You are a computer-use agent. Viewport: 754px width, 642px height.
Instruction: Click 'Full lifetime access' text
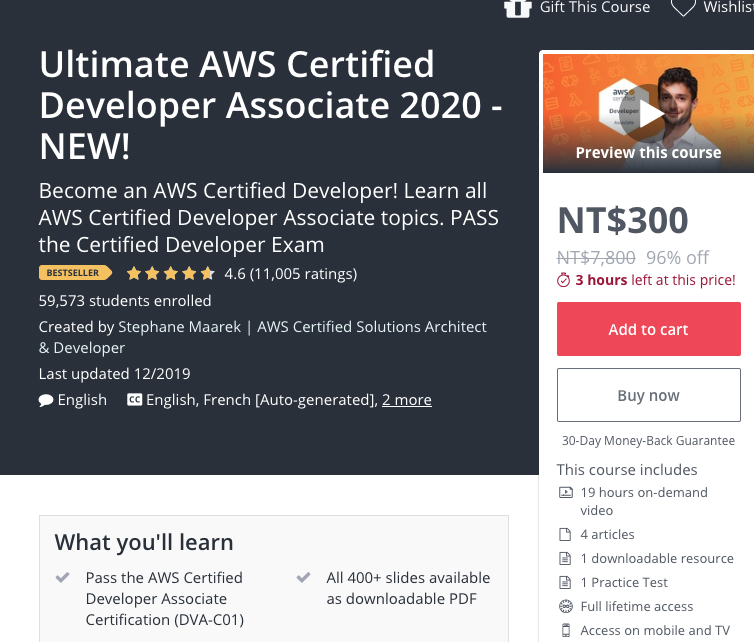coord(637,606)
